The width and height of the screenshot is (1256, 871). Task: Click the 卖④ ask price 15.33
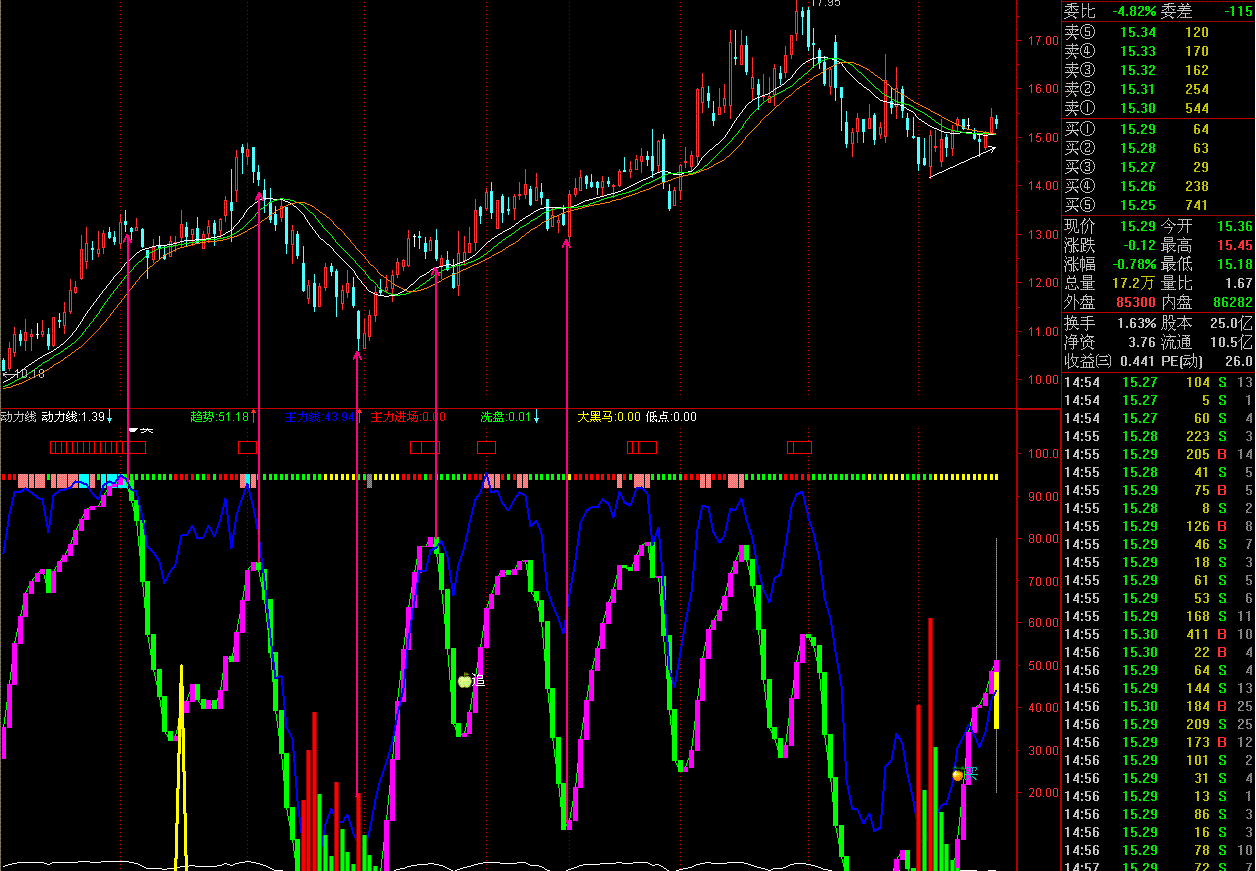(x=1138, y=51)
